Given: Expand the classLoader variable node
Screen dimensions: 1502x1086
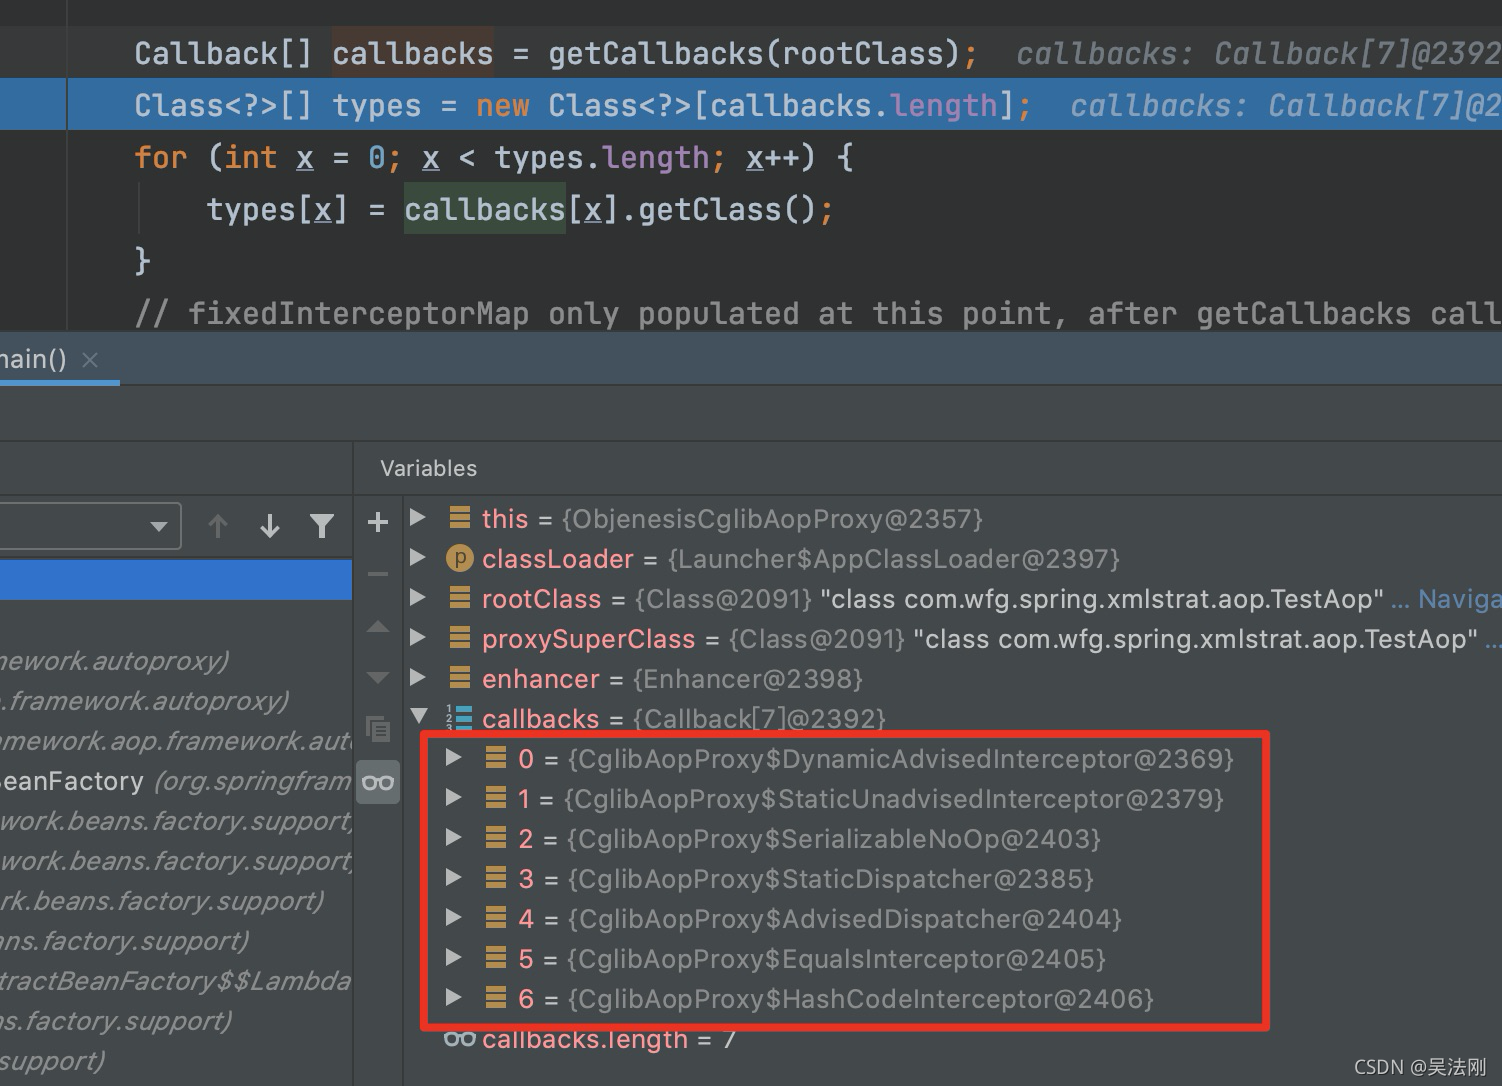Looking at the screenshot, I should [419, 558].
